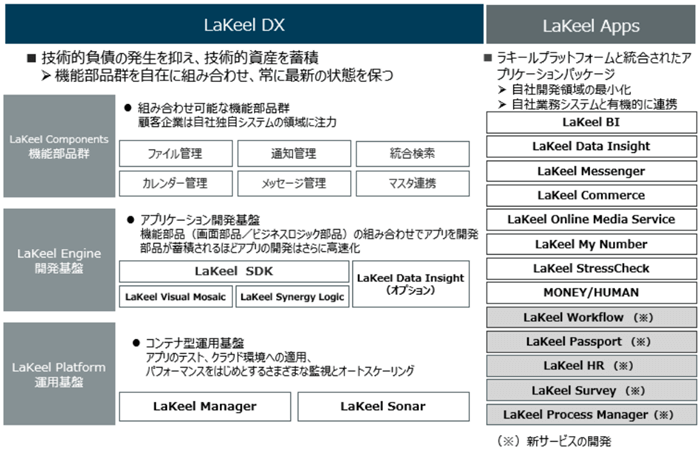This screenshot has height=452, width=700.
Task: Choose LaKeel Data Insight in Apps list
Action: pyautogui.click(x=591, y=146)
